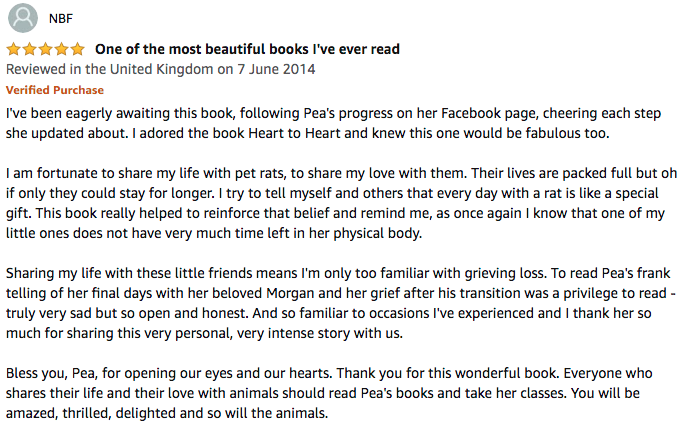690x427 pixels.
Task: Click the 'Reviewed in the United Kingdom' date line
Action: [x=161, y=69]
